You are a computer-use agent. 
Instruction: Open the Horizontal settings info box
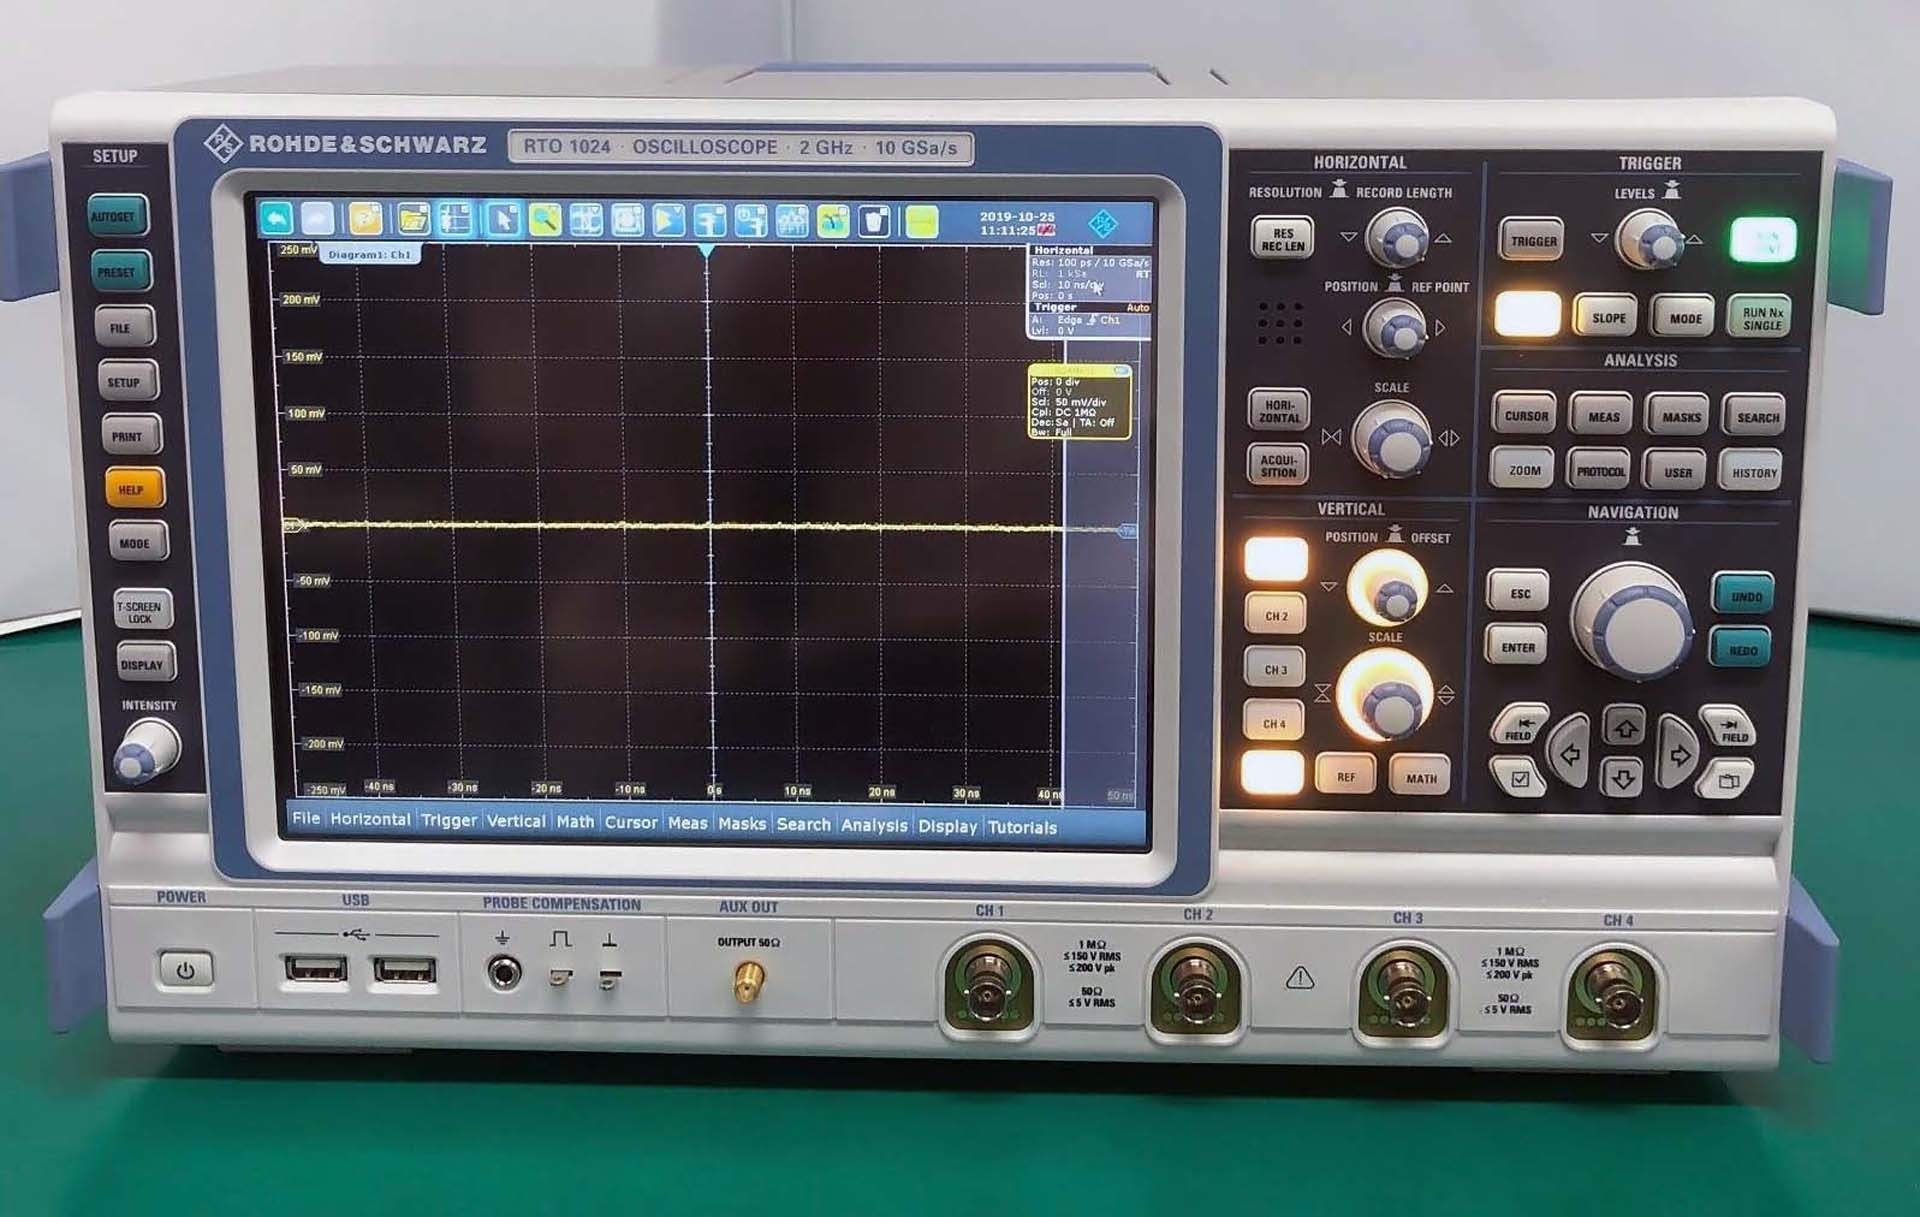pyautogui.click(x=1090, y=273)
